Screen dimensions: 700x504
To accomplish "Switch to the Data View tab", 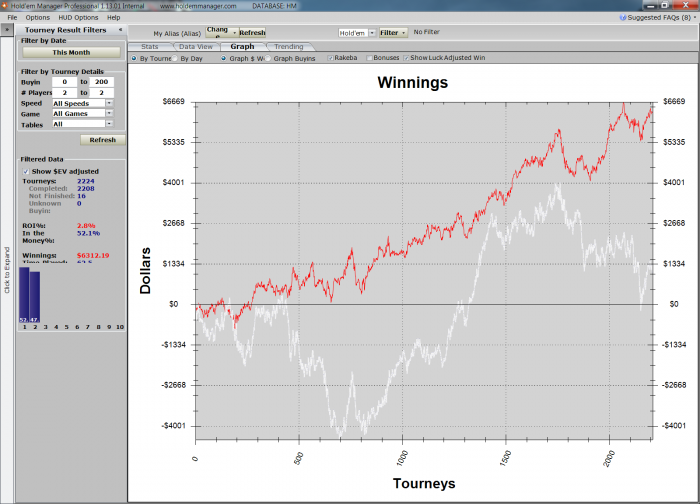I will [x=196, y=46].
